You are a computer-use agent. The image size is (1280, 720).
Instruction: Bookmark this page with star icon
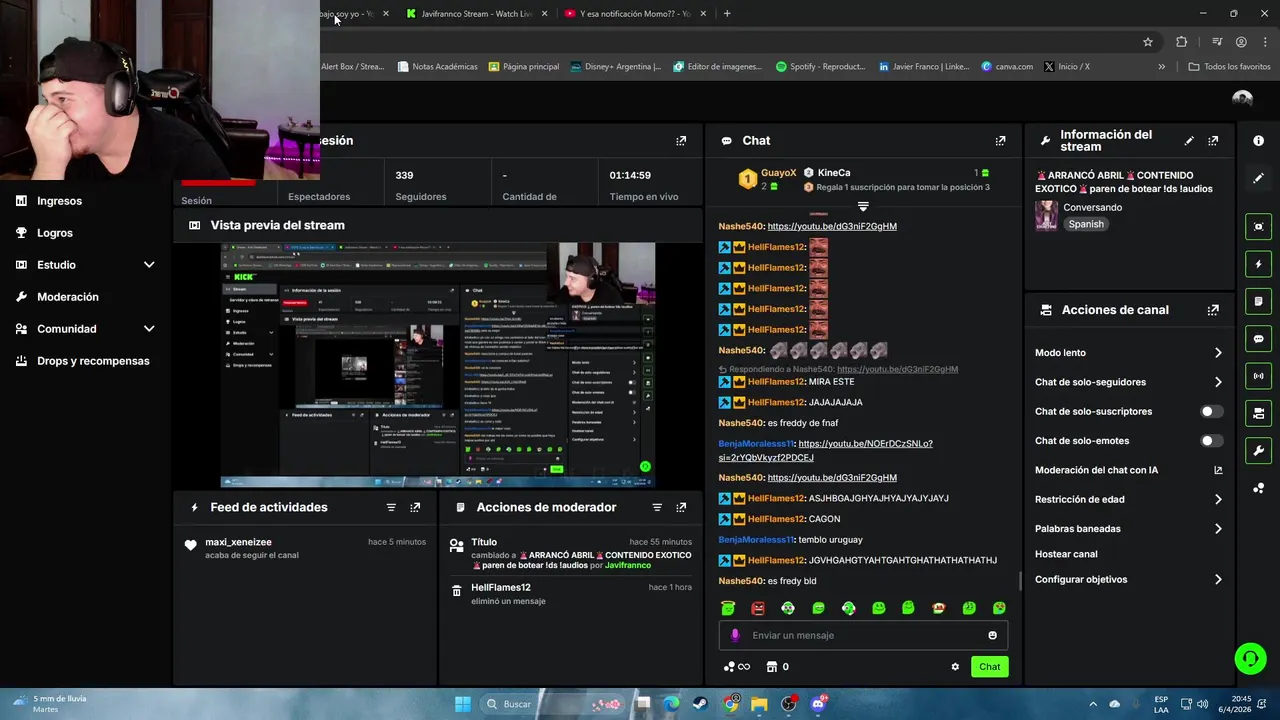(1148, 42)
